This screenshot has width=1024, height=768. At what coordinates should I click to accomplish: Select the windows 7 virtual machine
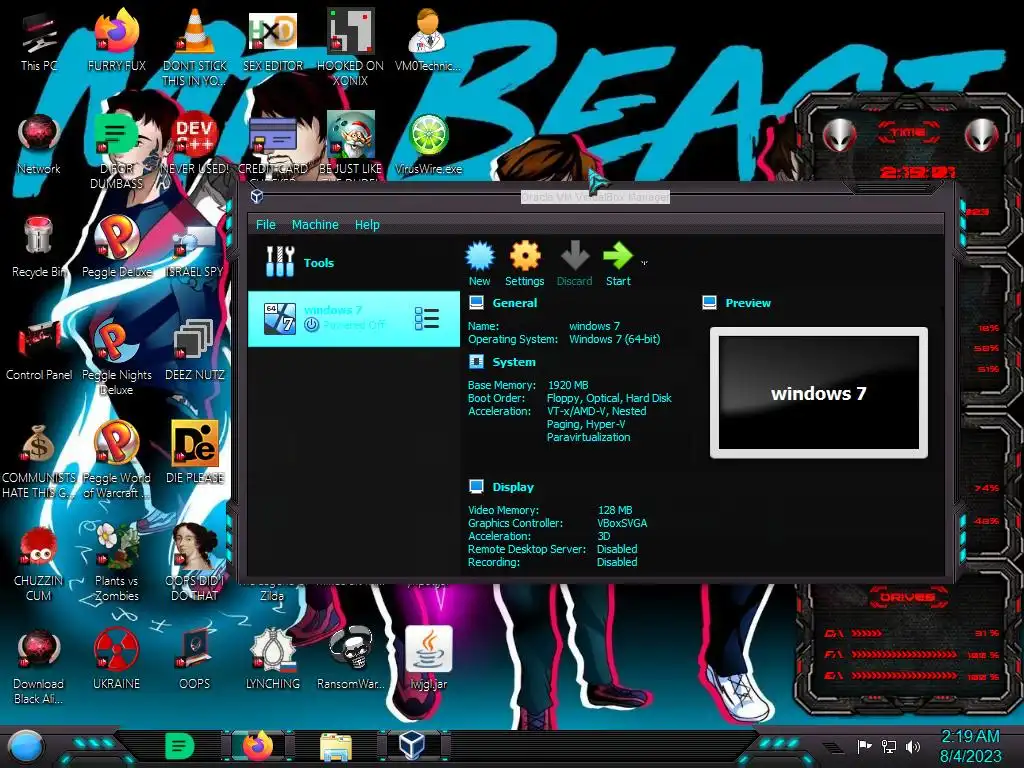[x=353, y=319]
